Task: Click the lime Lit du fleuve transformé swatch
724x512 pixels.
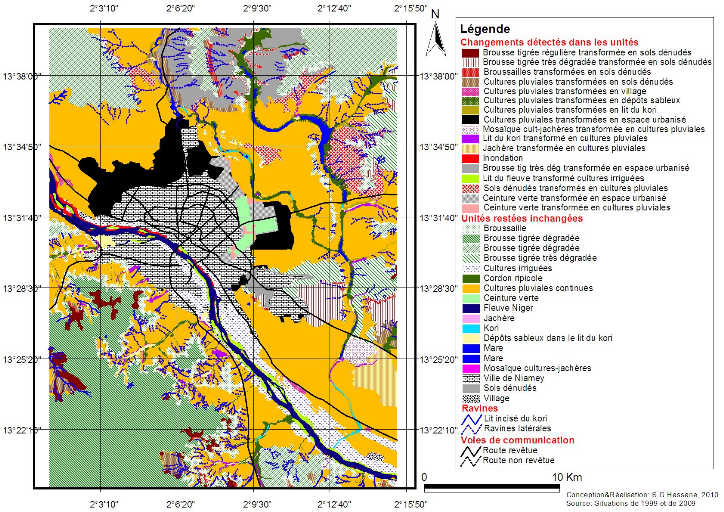Action: [x=471, y=178]
